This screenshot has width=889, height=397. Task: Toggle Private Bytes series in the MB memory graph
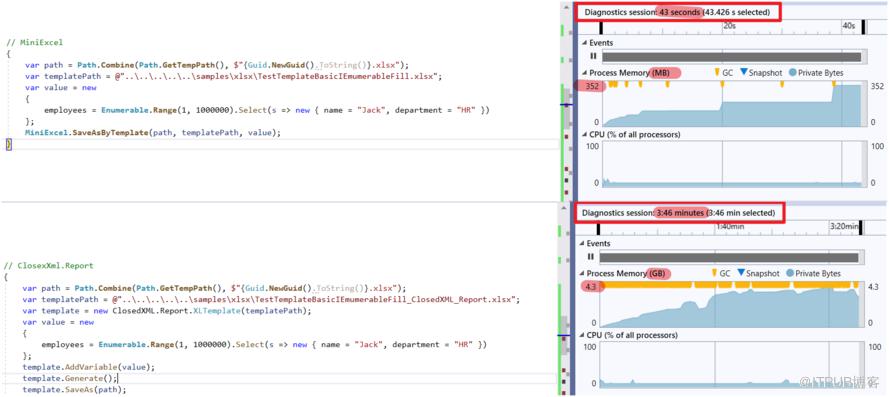pyautogui.click(x=793, y=73)
